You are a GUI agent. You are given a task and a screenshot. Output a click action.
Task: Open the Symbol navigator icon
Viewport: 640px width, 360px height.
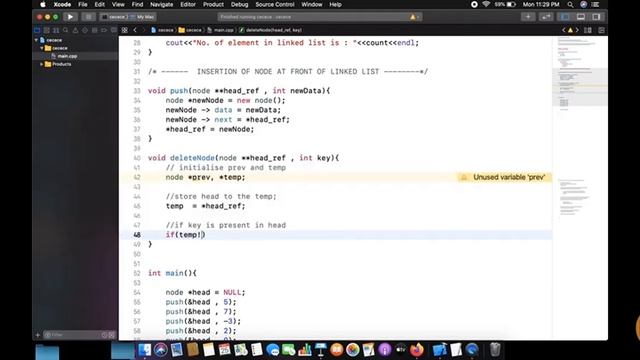[x=56, y=30]
